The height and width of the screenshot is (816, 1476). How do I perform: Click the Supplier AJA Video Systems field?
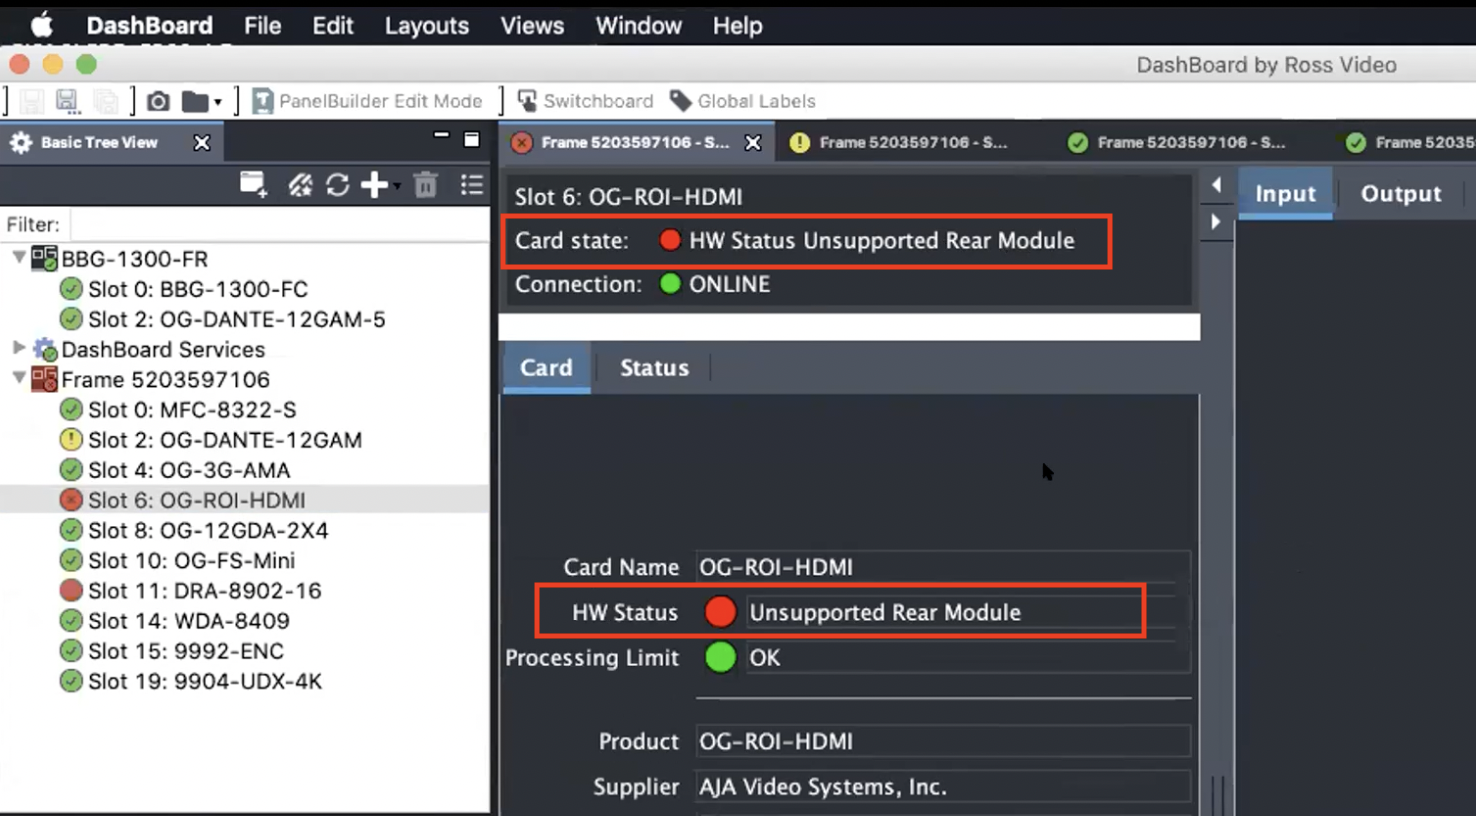[x=942, y=787]
